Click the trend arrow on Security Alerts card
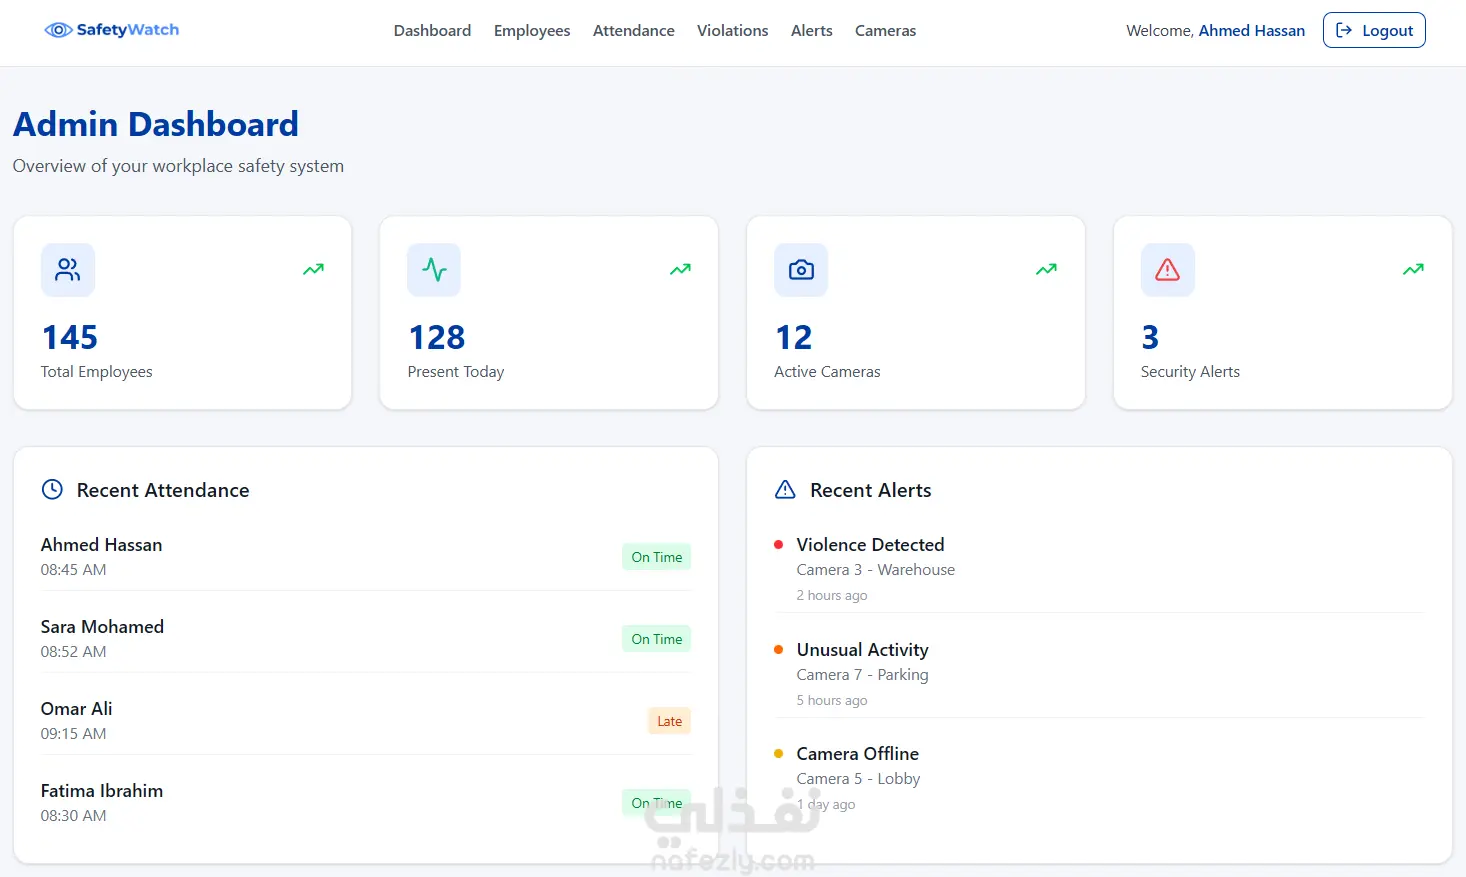 click(x=1413, y=269)
